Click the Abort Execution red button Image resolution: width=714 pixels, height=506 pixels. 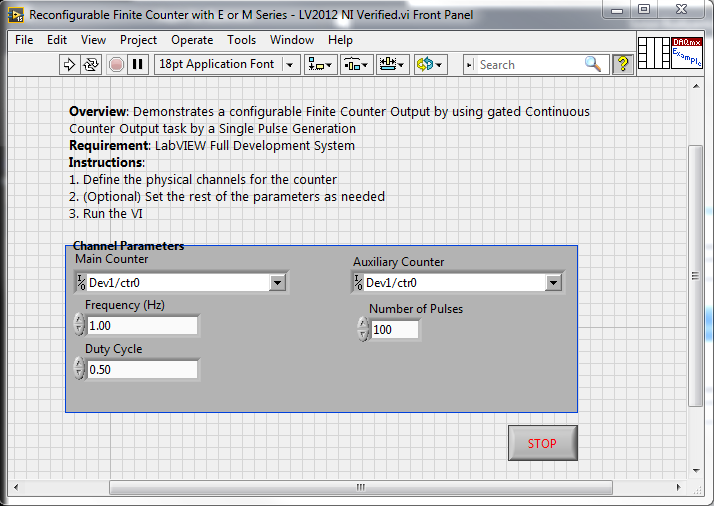pos(117,65)
